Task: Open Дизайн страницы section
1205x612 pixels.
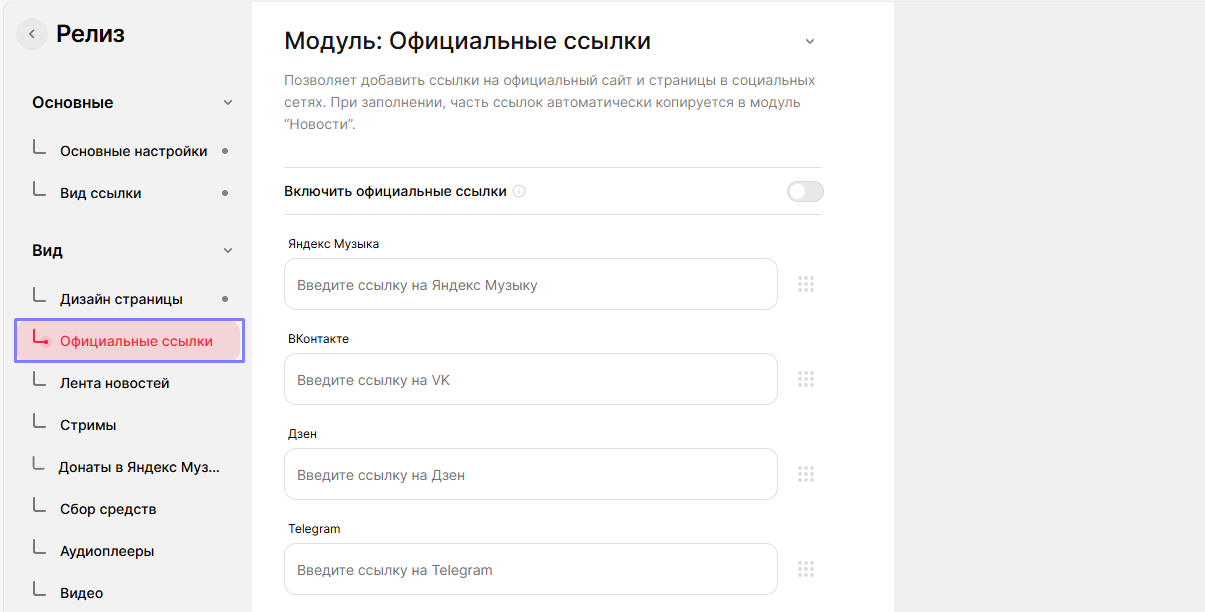Action: [121, 299]
